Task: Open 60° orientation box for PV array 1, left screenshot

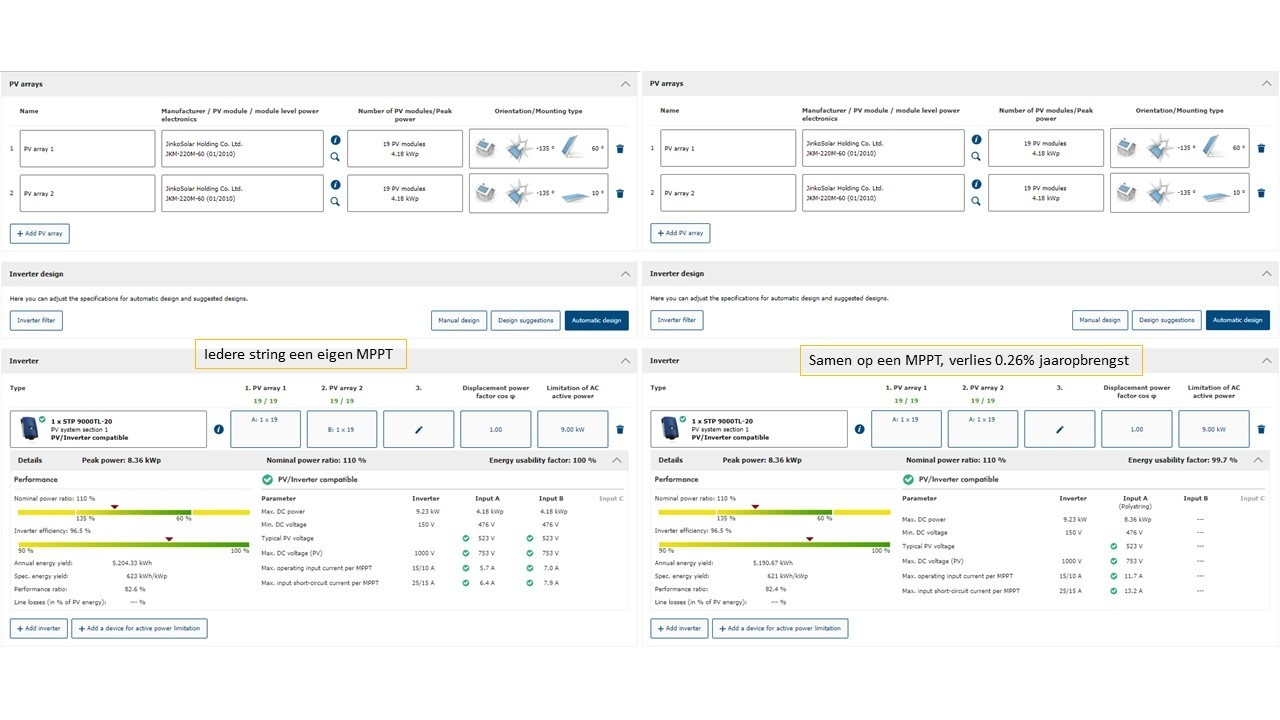Action: [539, 148]
